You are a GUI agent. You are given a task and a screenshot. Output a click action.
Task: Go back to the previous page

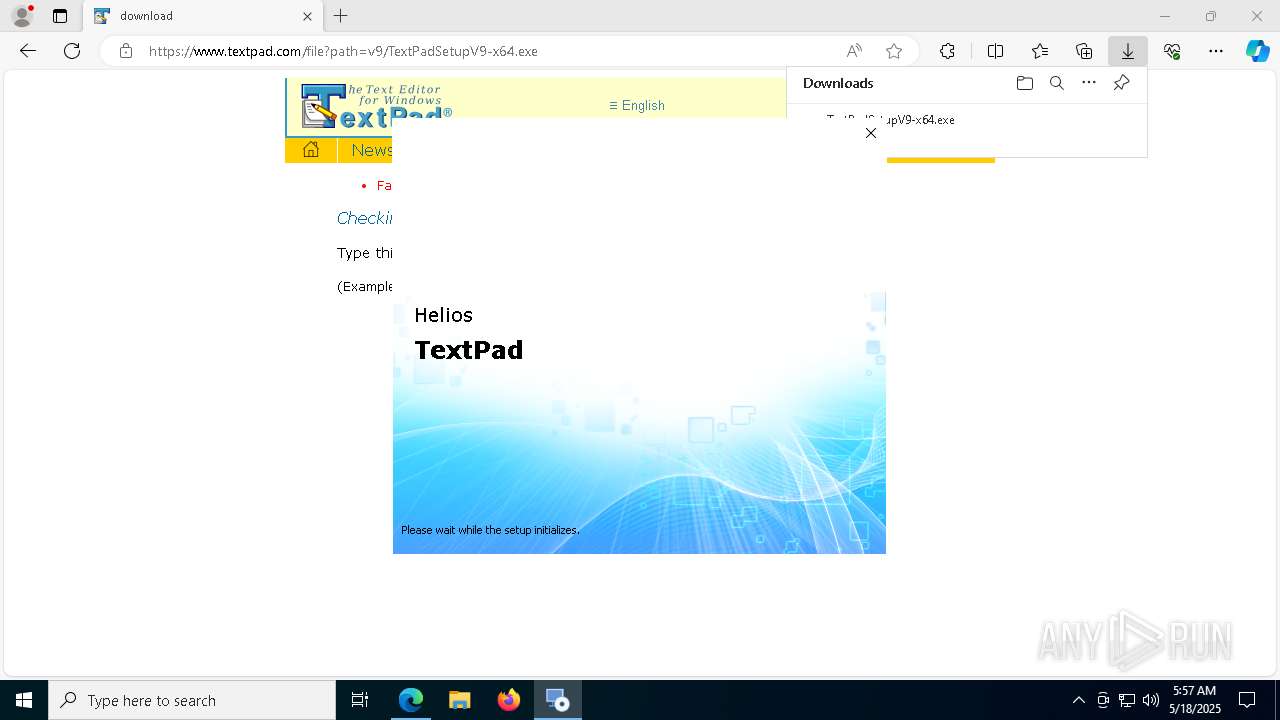click(x=28, y=51)
